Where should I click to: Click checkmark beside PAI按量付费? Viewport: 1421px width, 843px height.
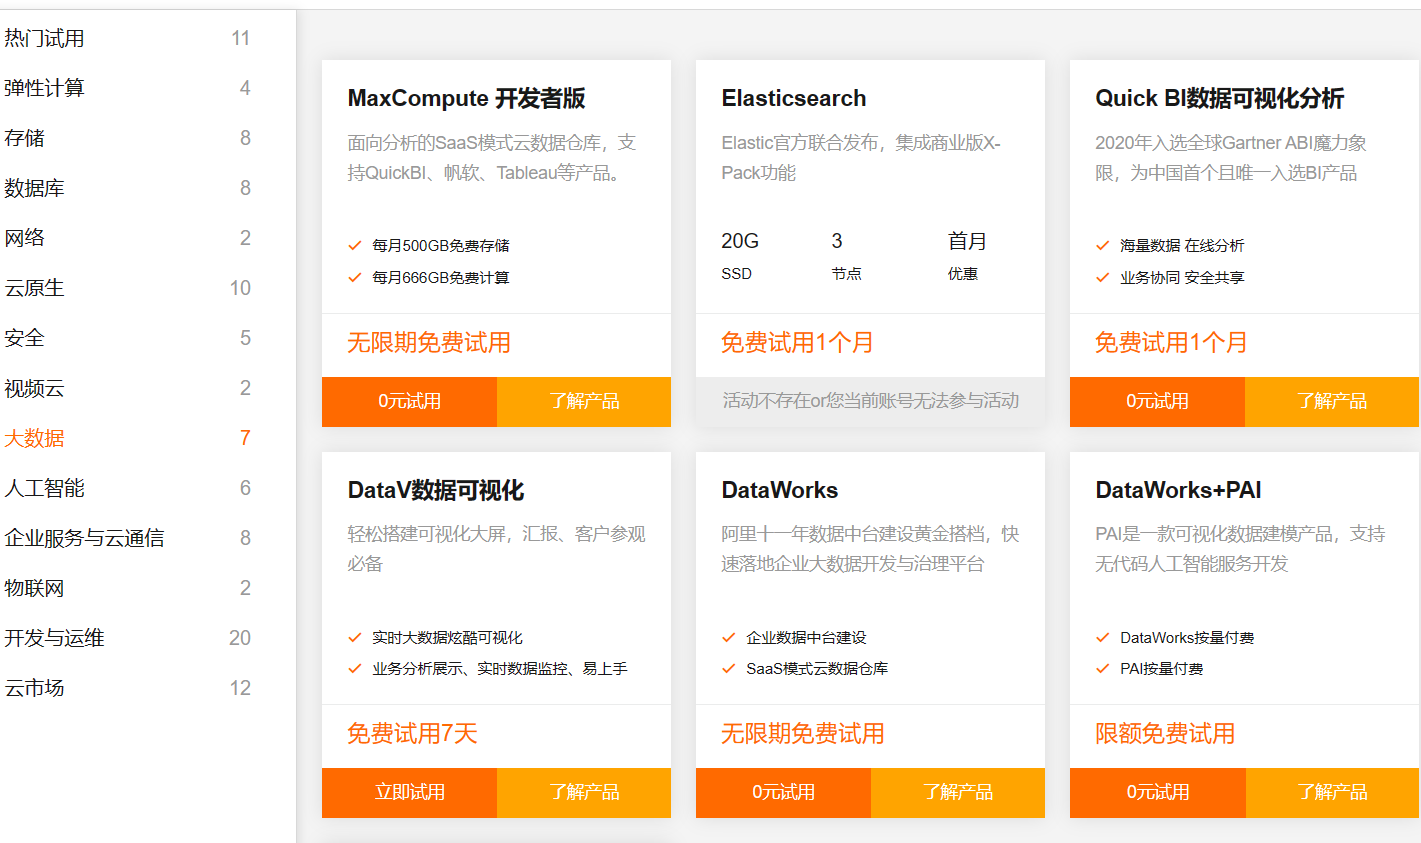point(1102,668)
